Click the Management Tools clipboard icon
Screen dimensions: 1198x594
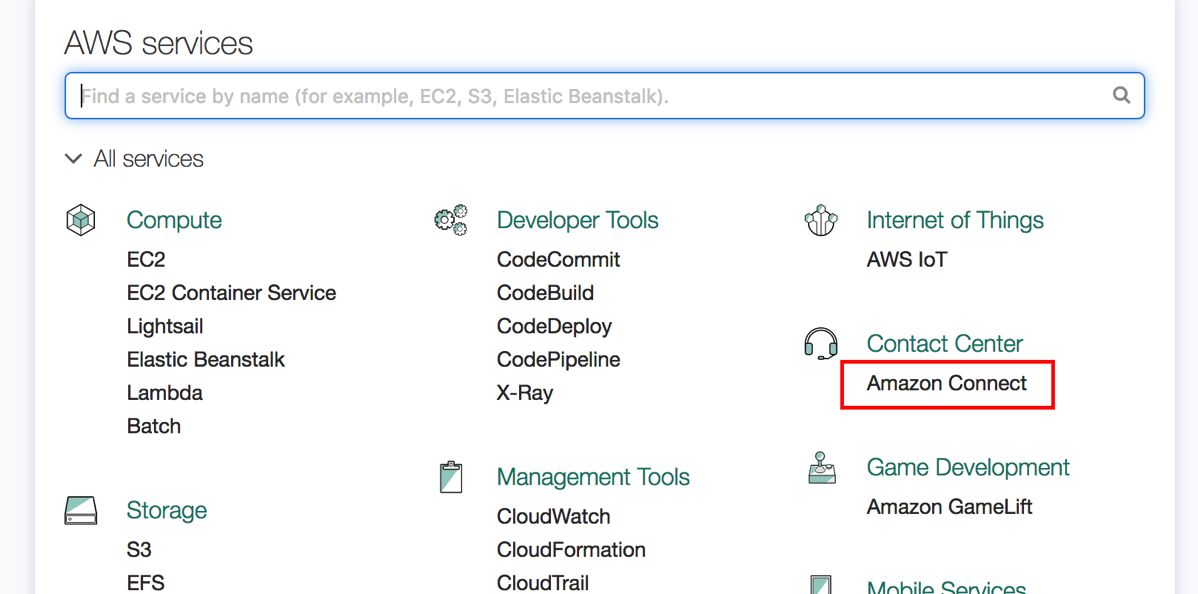[451, 477]
